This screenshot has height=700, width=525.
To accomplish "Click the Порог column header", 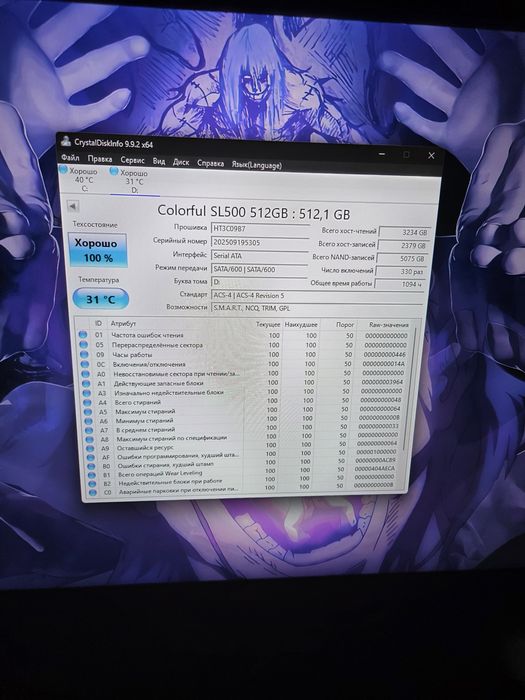I will tap(345, 325).
